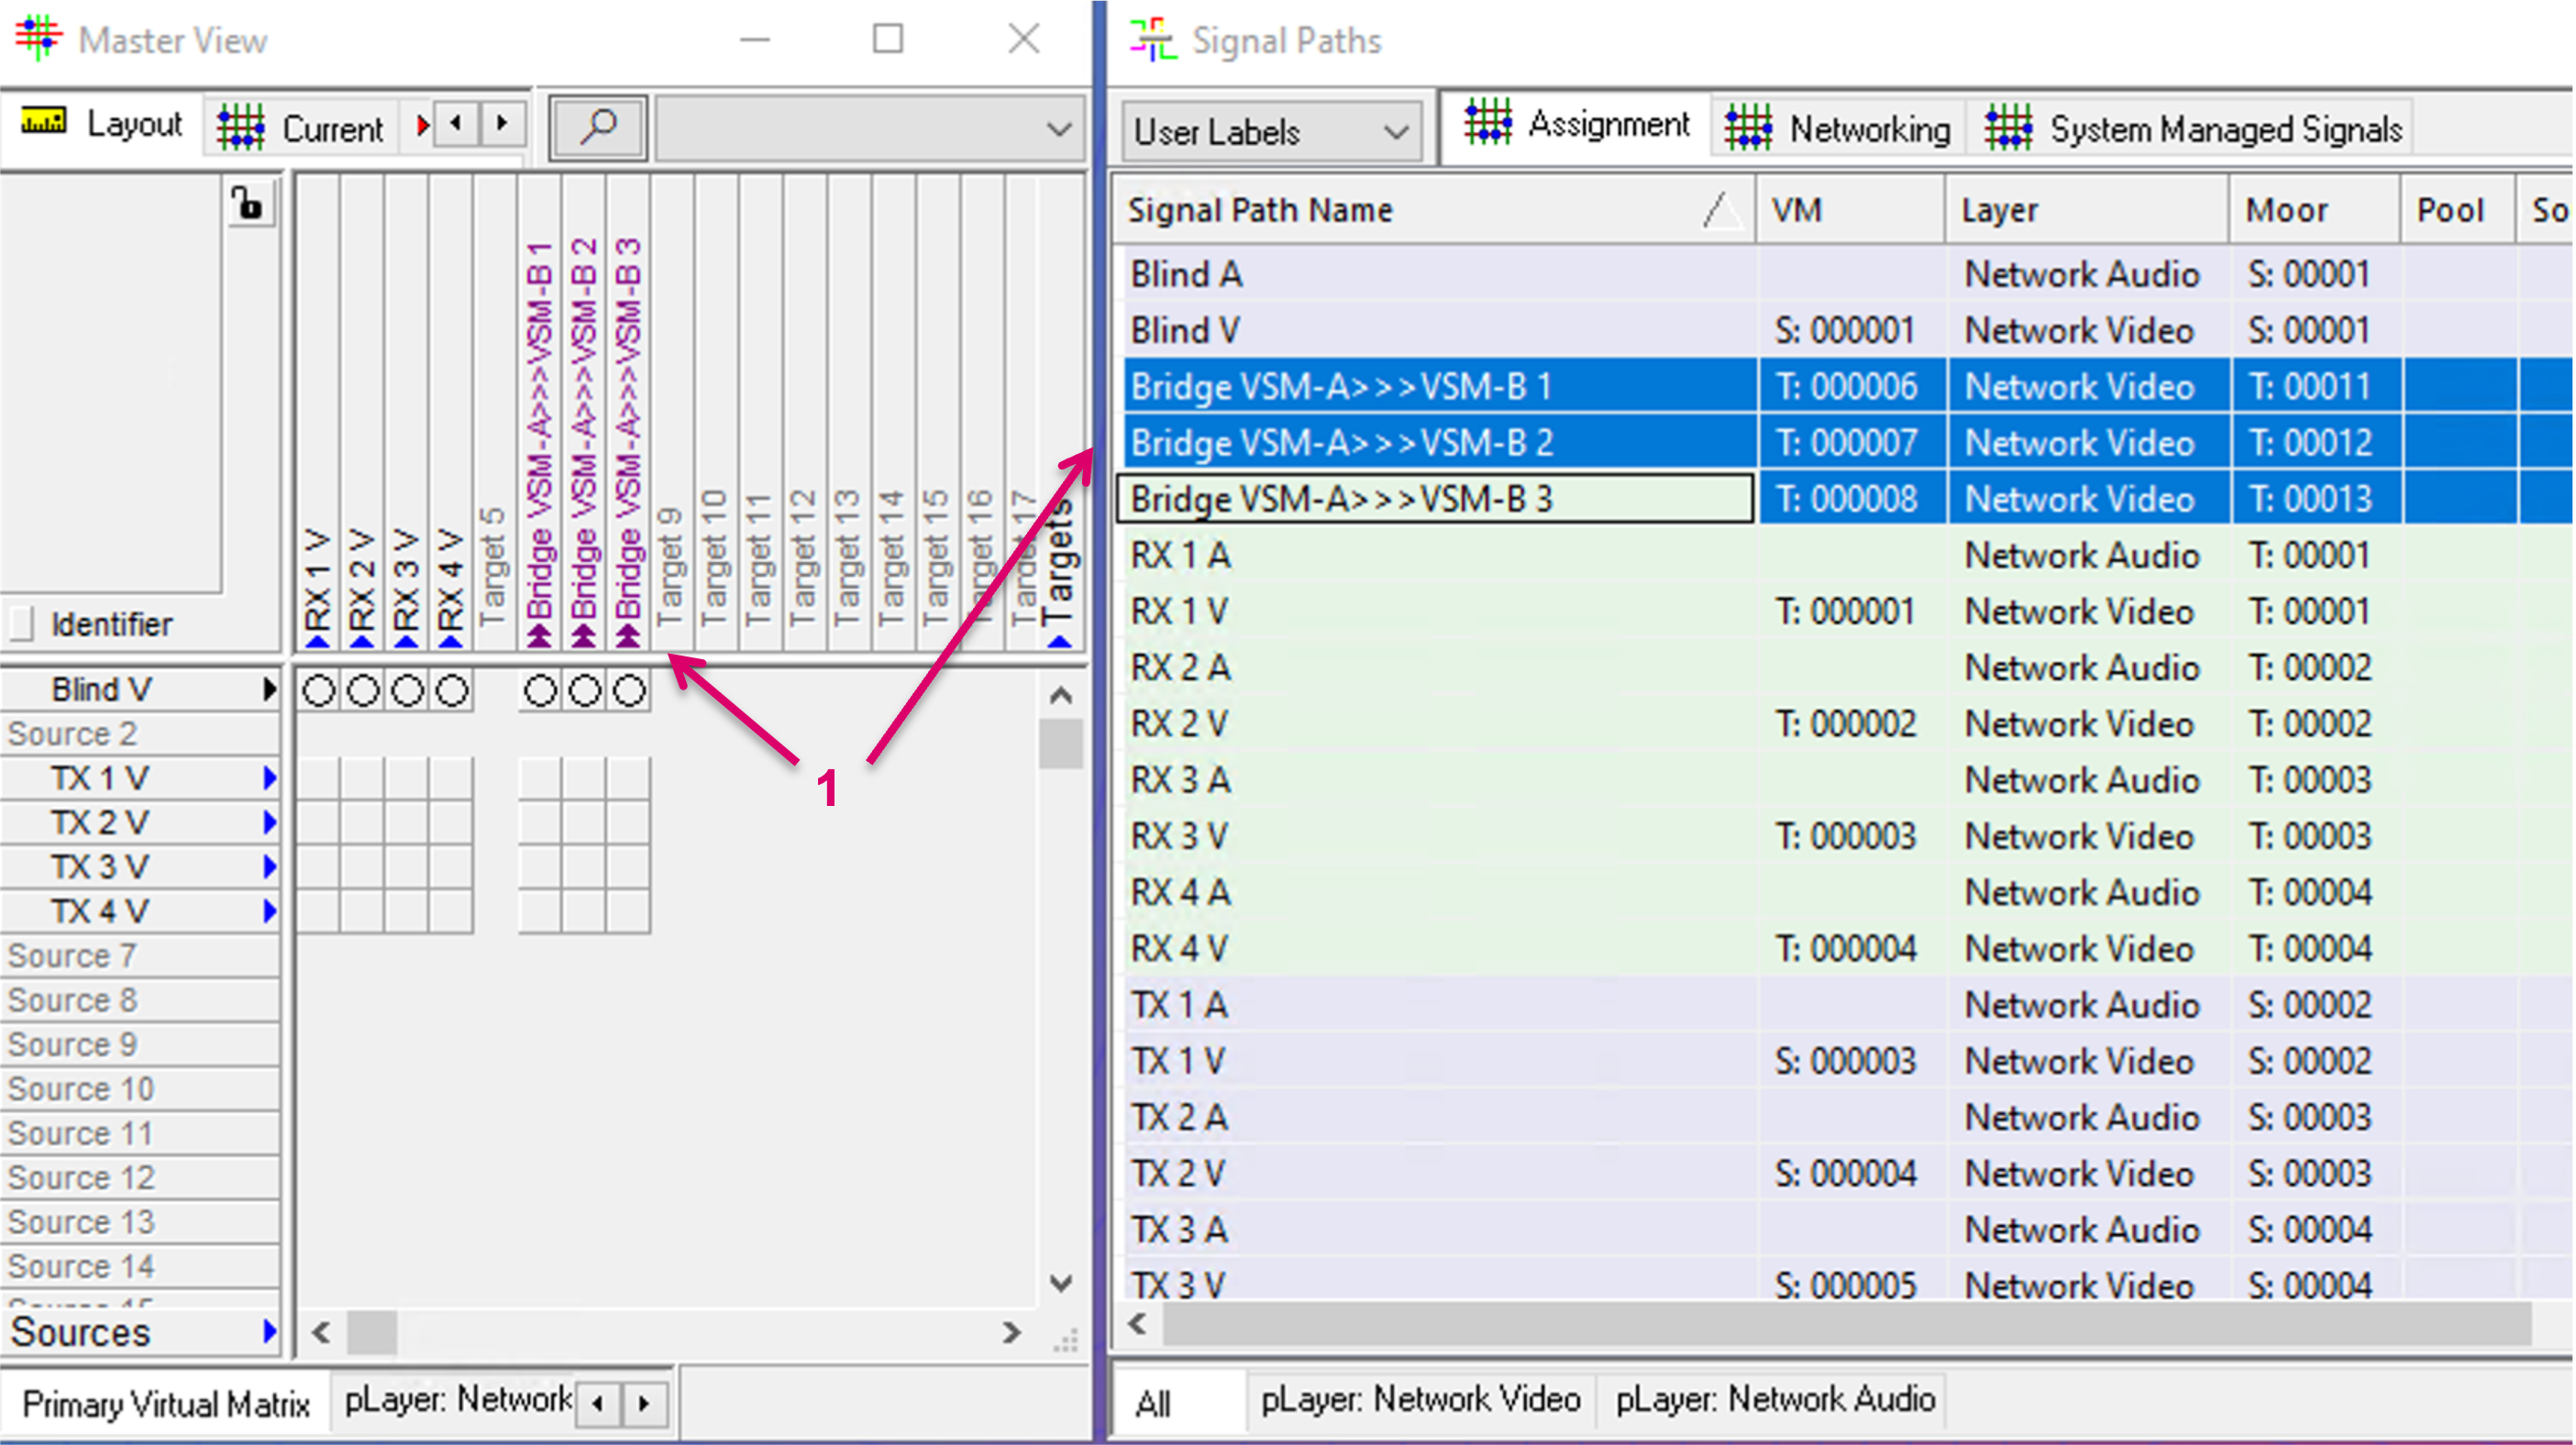Screen dimensions: 2576x1445
Task: Go to previous view with left arrow
Action: [457, 125]
